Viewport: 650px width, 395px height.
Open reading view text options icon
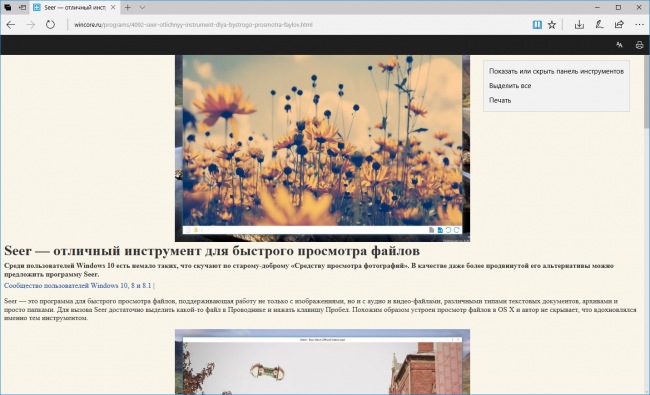(619, 45)
